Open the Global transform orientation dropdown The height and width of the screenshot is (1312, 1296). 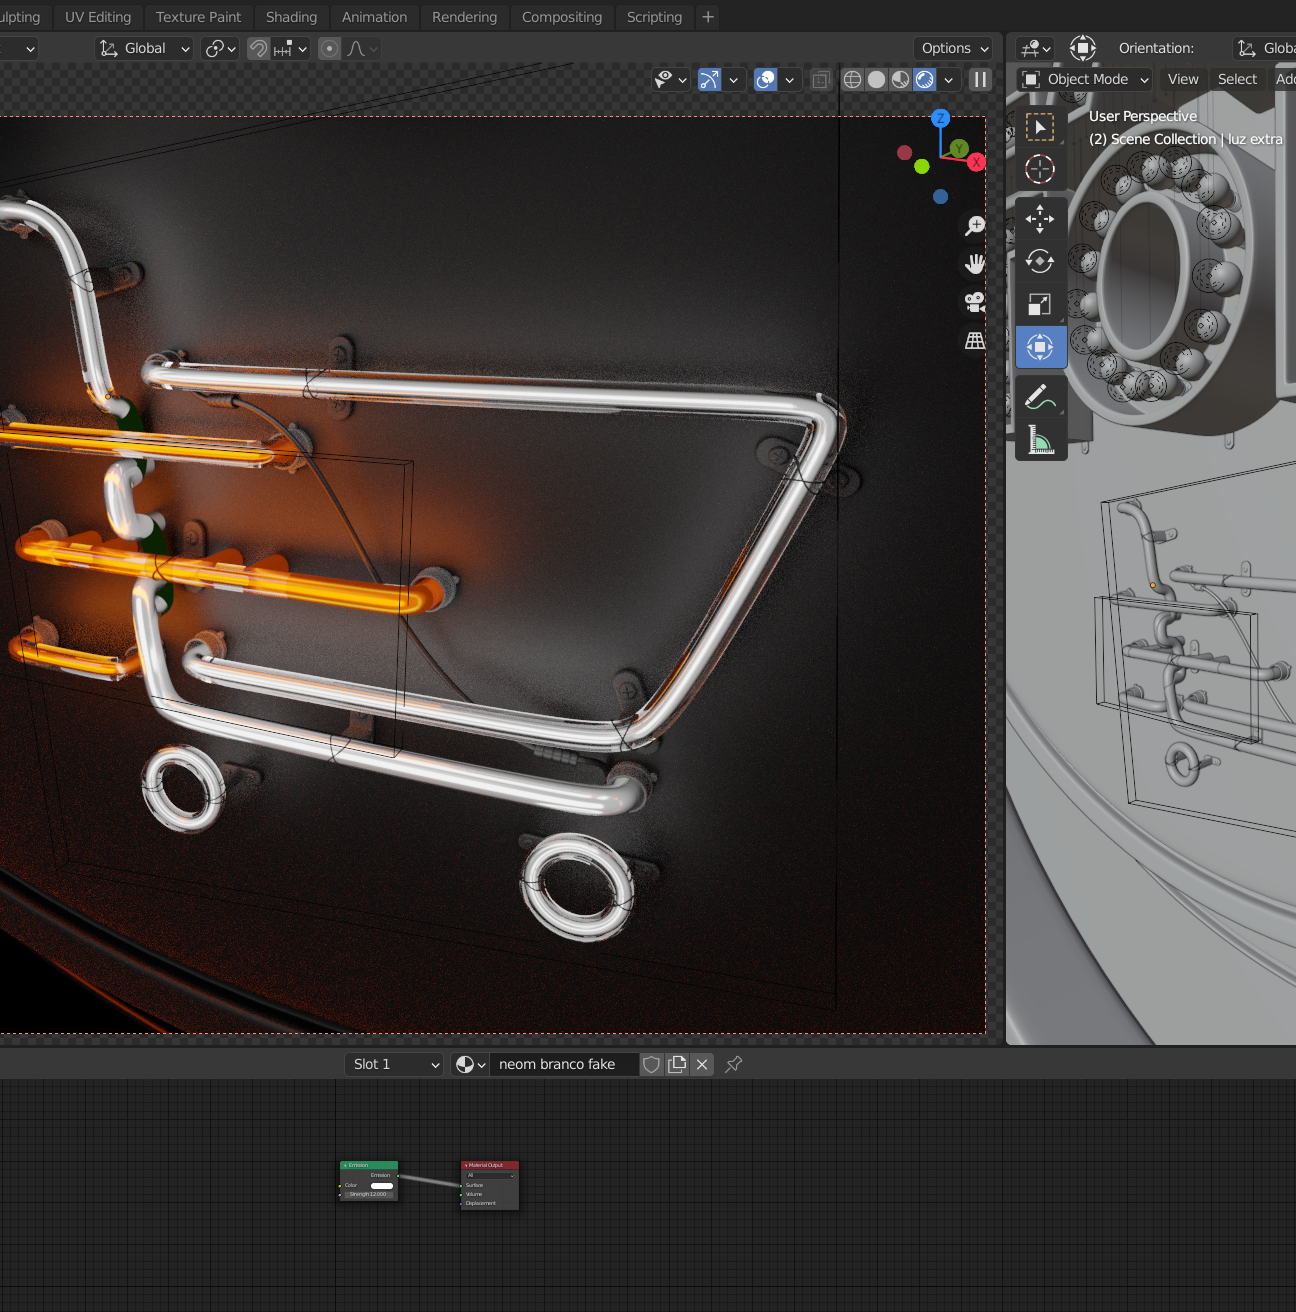point(144,48)
